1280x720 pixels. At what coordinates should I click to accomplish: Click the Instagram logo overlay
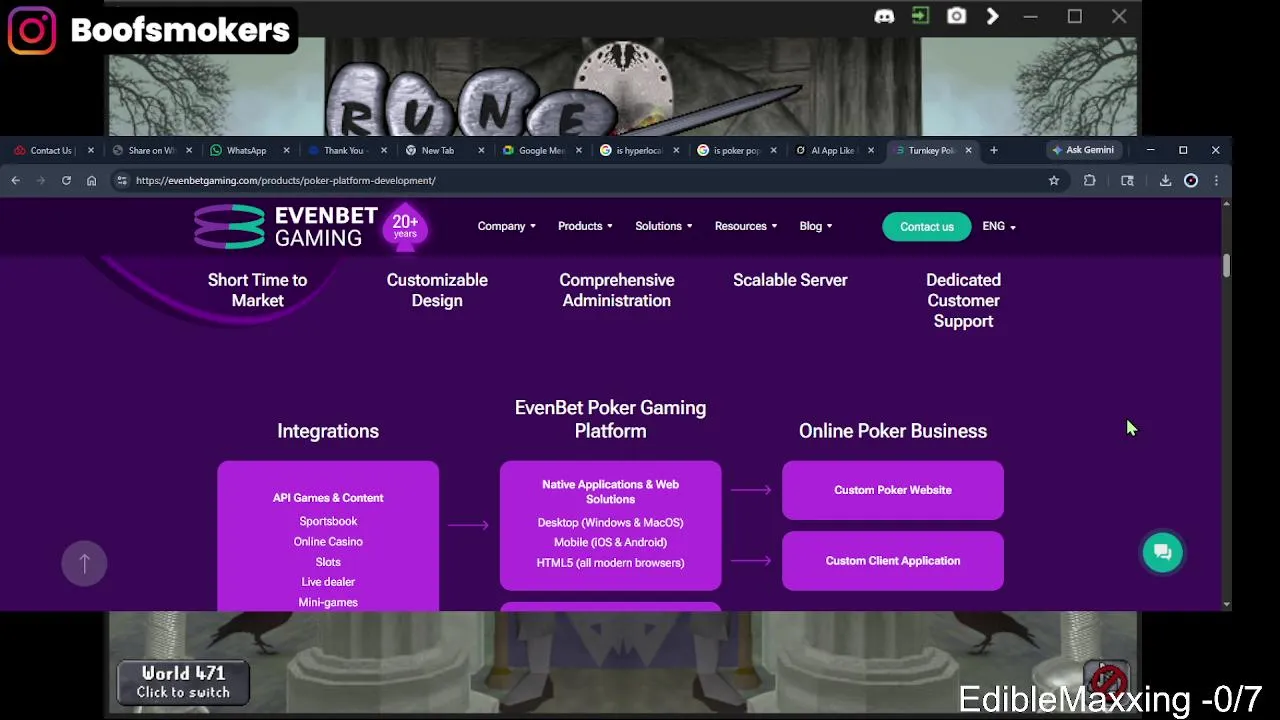tap(32, 30)
